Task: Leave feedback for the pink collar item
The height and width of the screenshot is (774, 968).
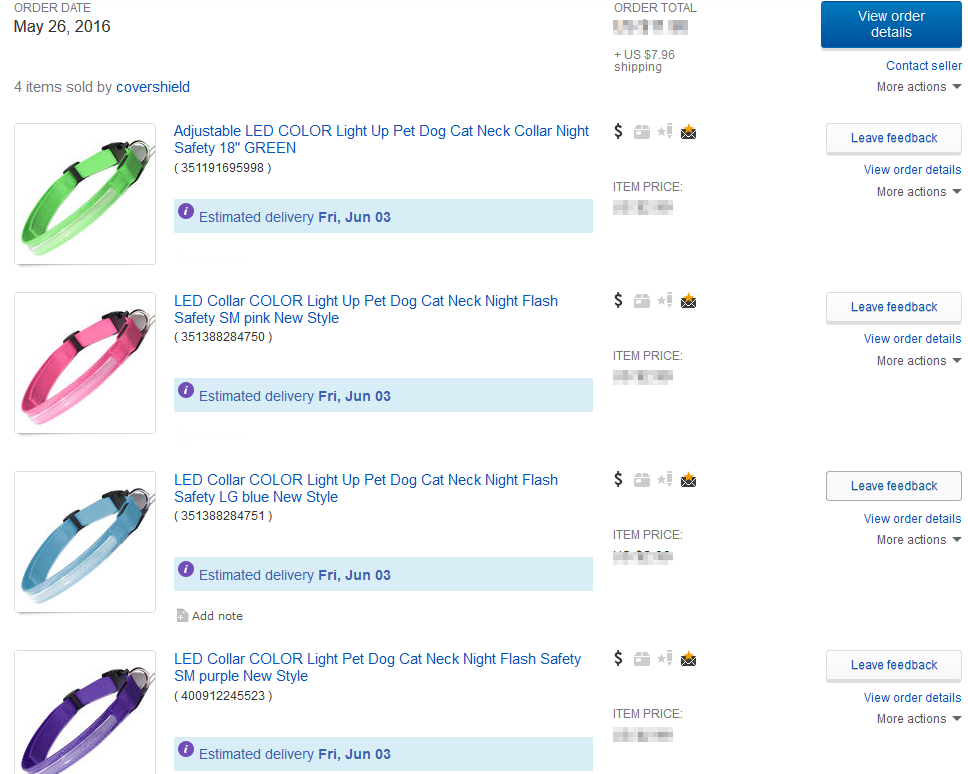Action: 893,307
